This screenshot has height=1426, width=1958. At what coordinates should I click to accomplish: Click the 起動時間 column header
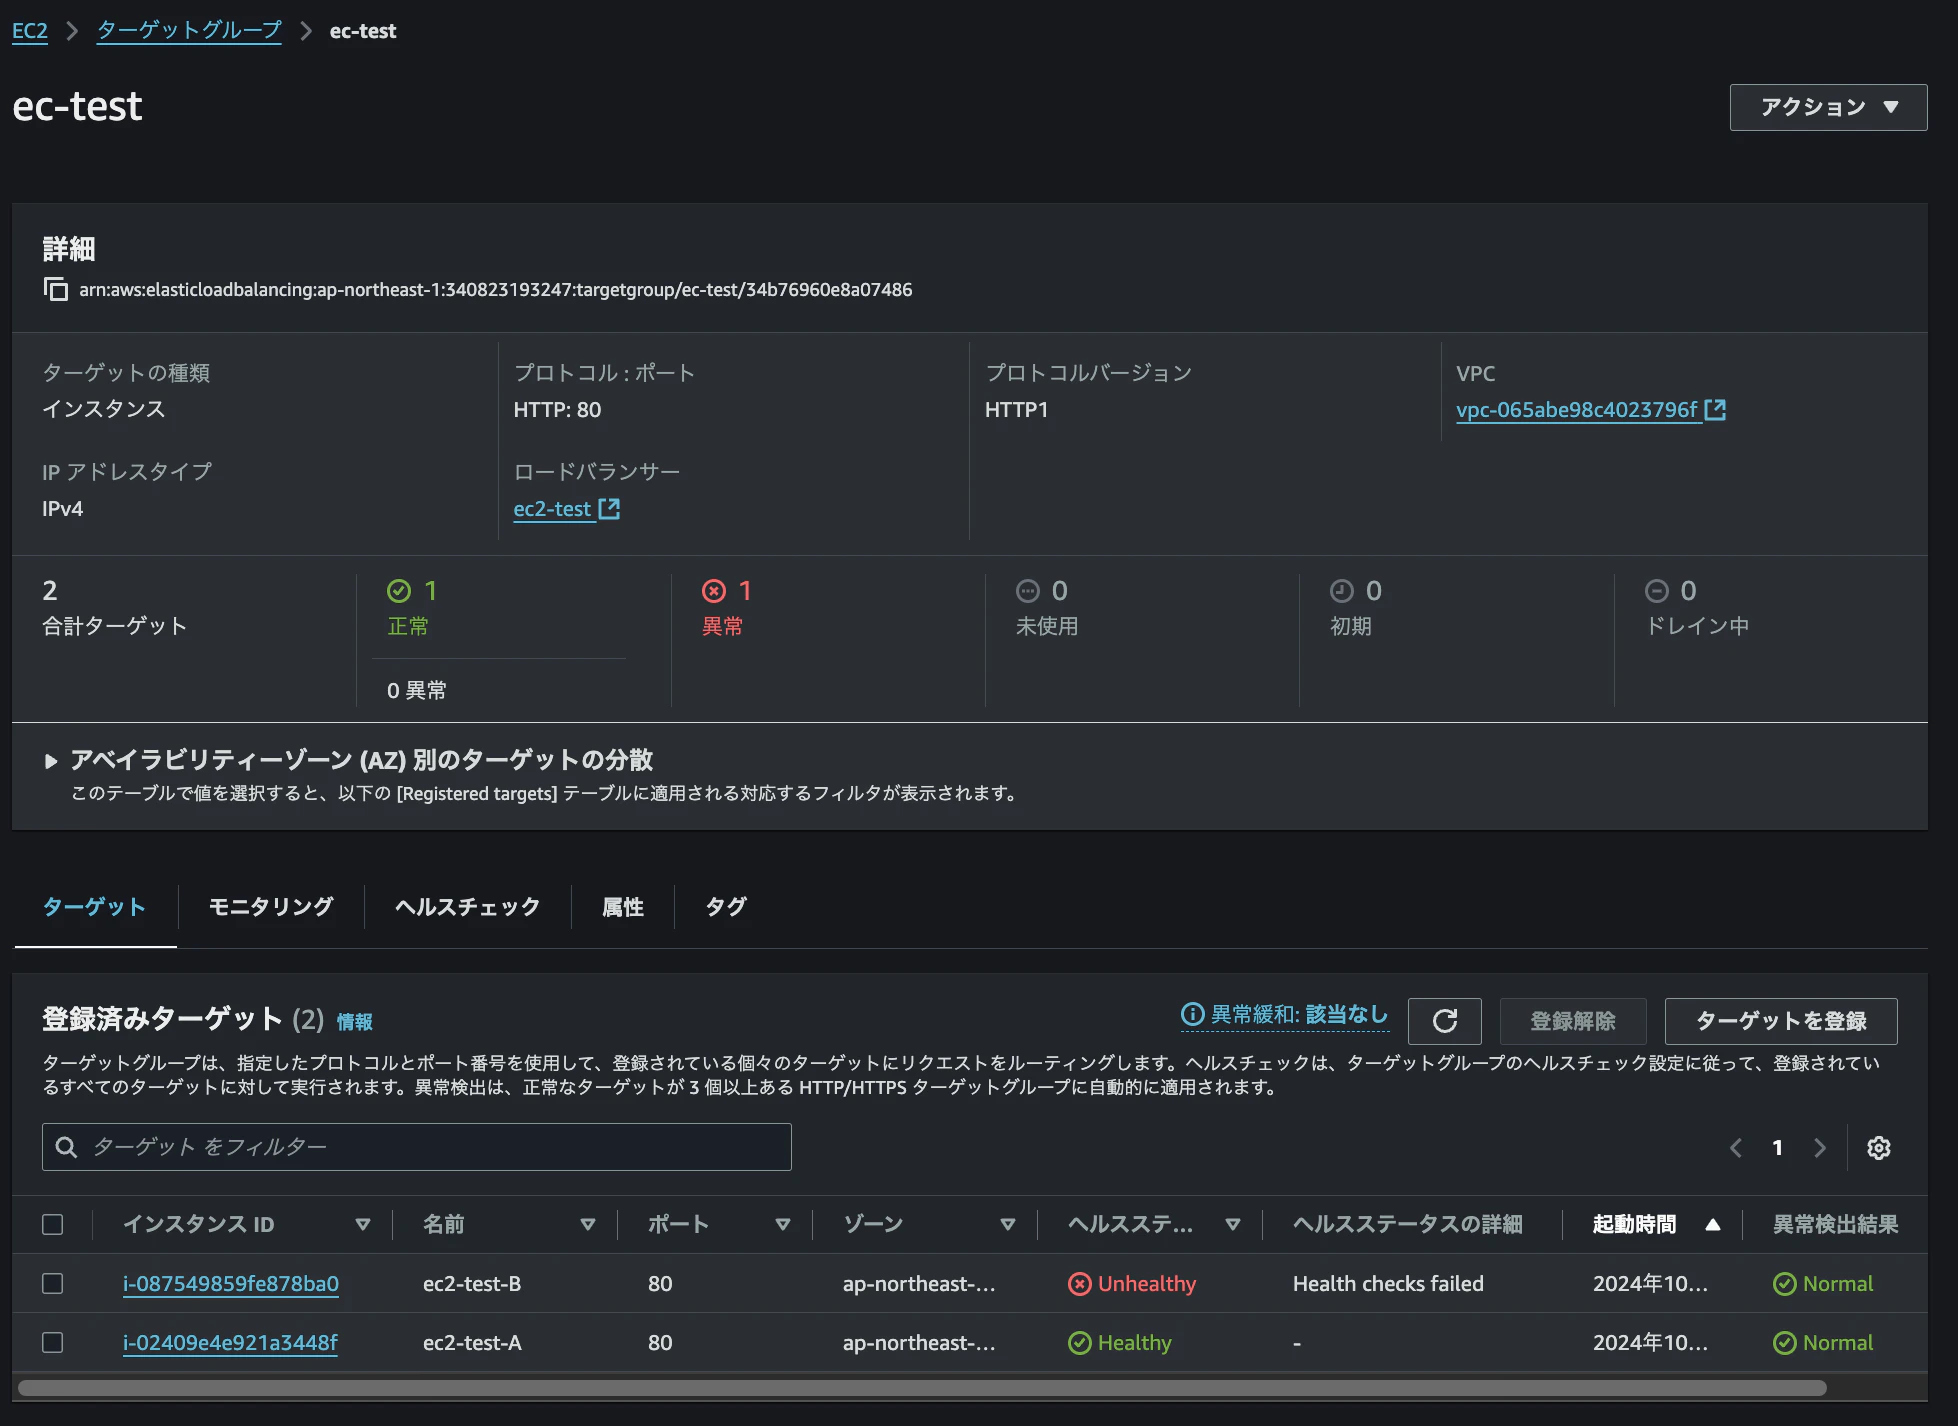(x=1634, y=1225)
